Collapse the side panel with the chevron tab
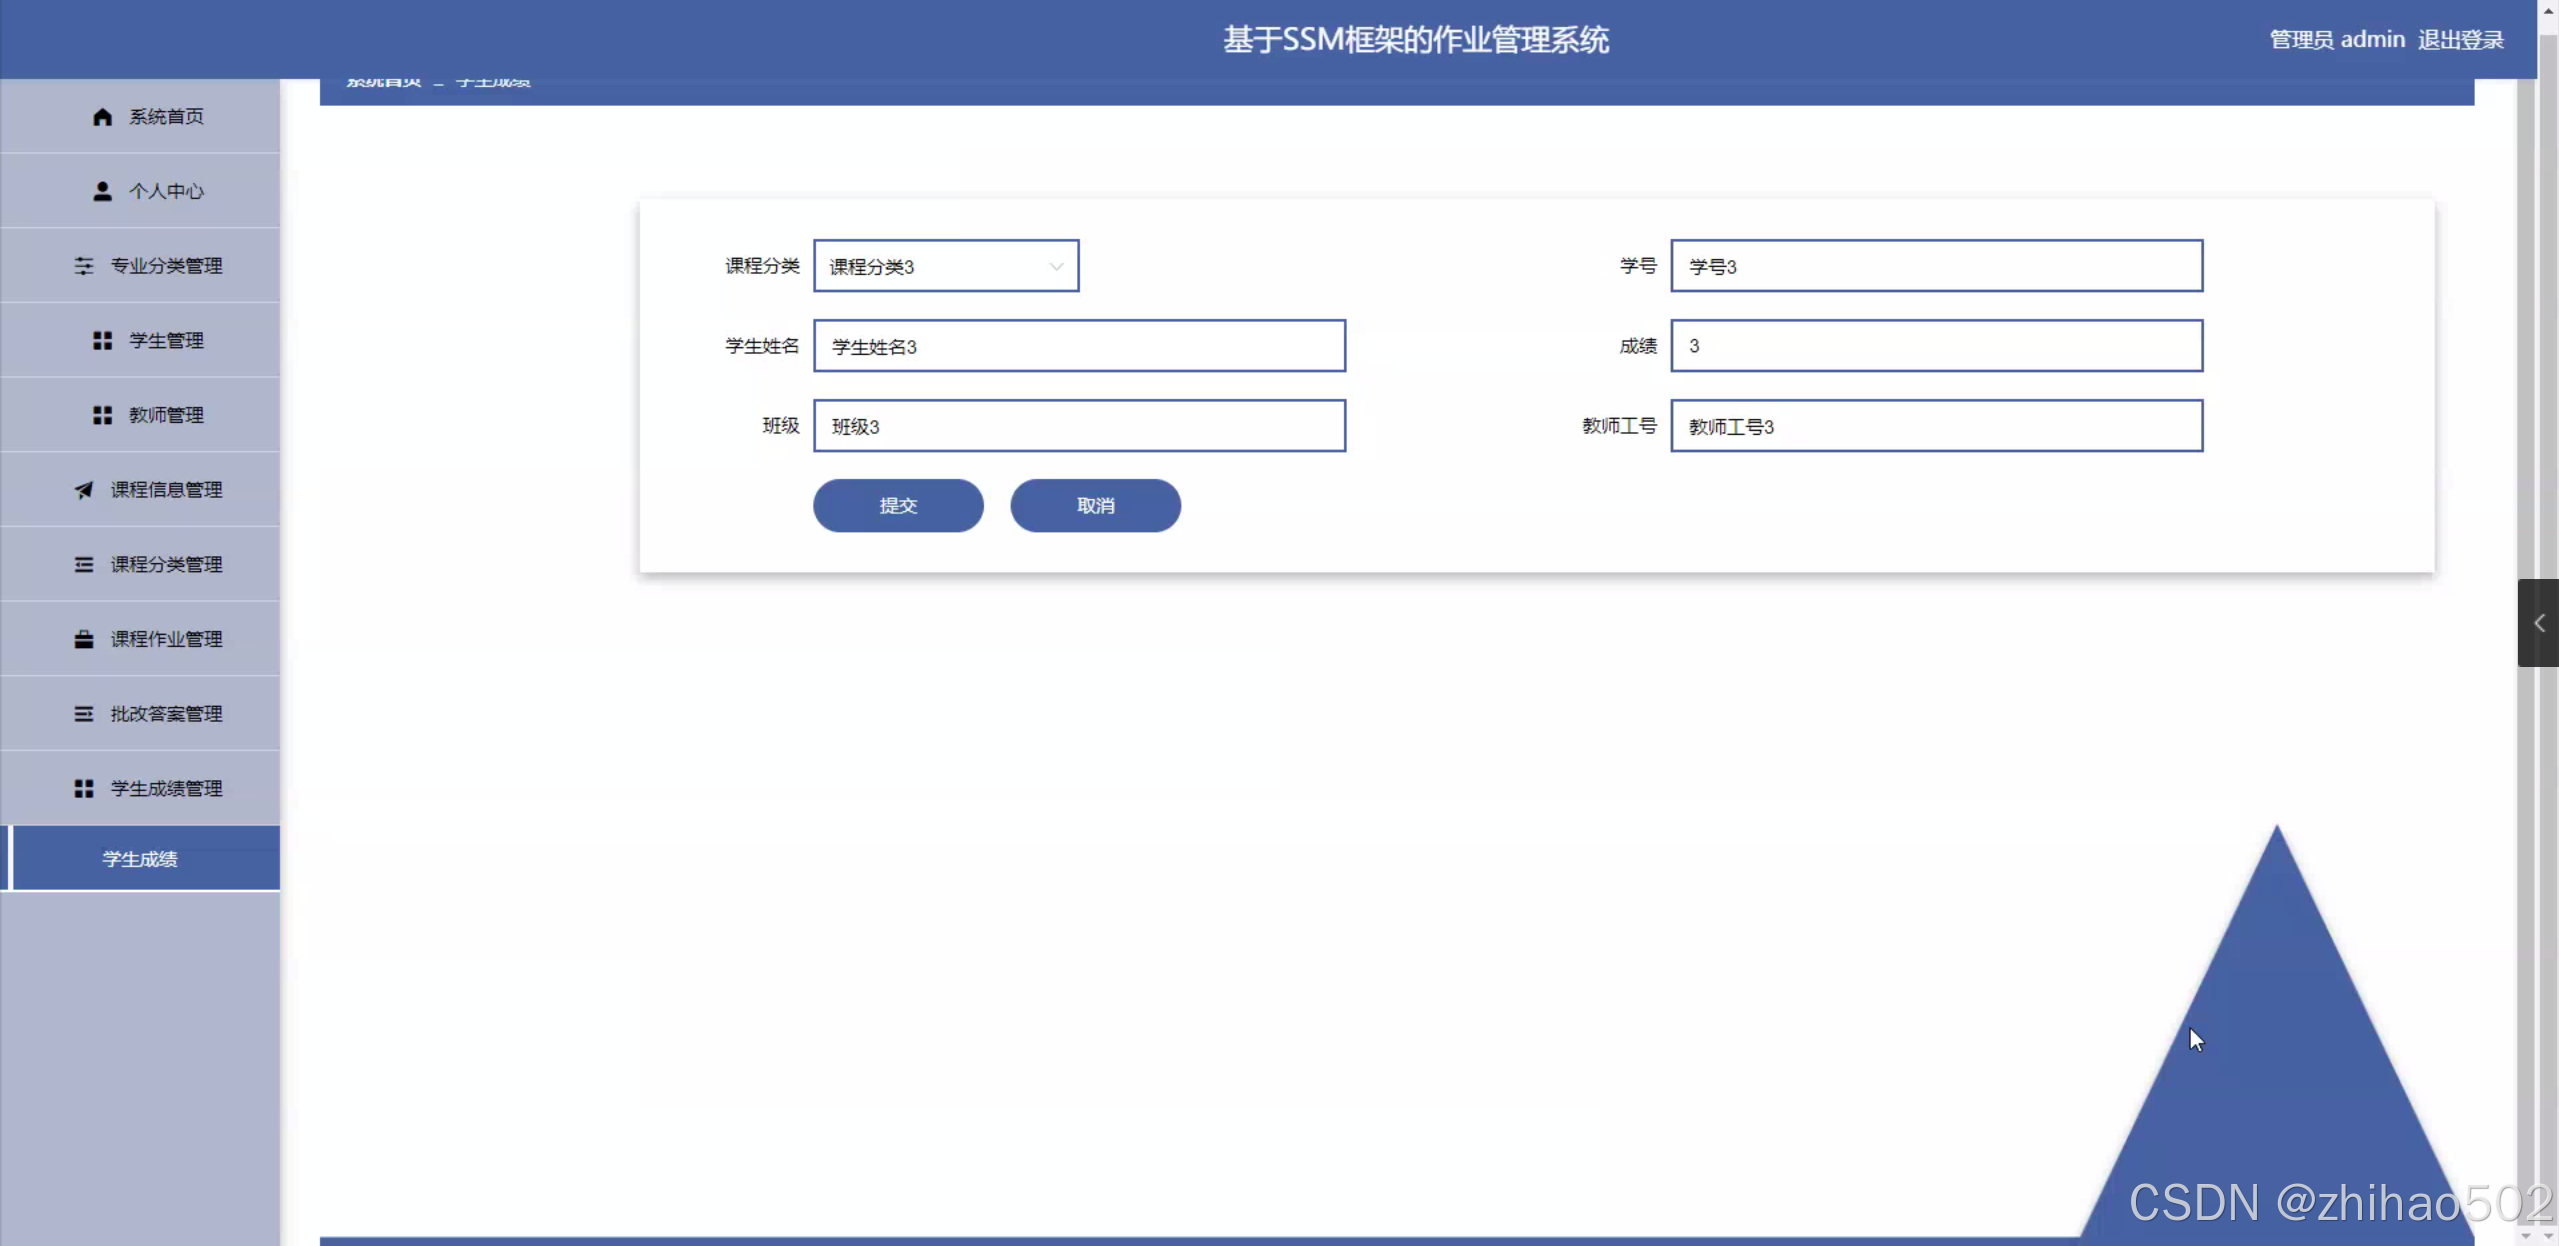 tap(2538, 623)
